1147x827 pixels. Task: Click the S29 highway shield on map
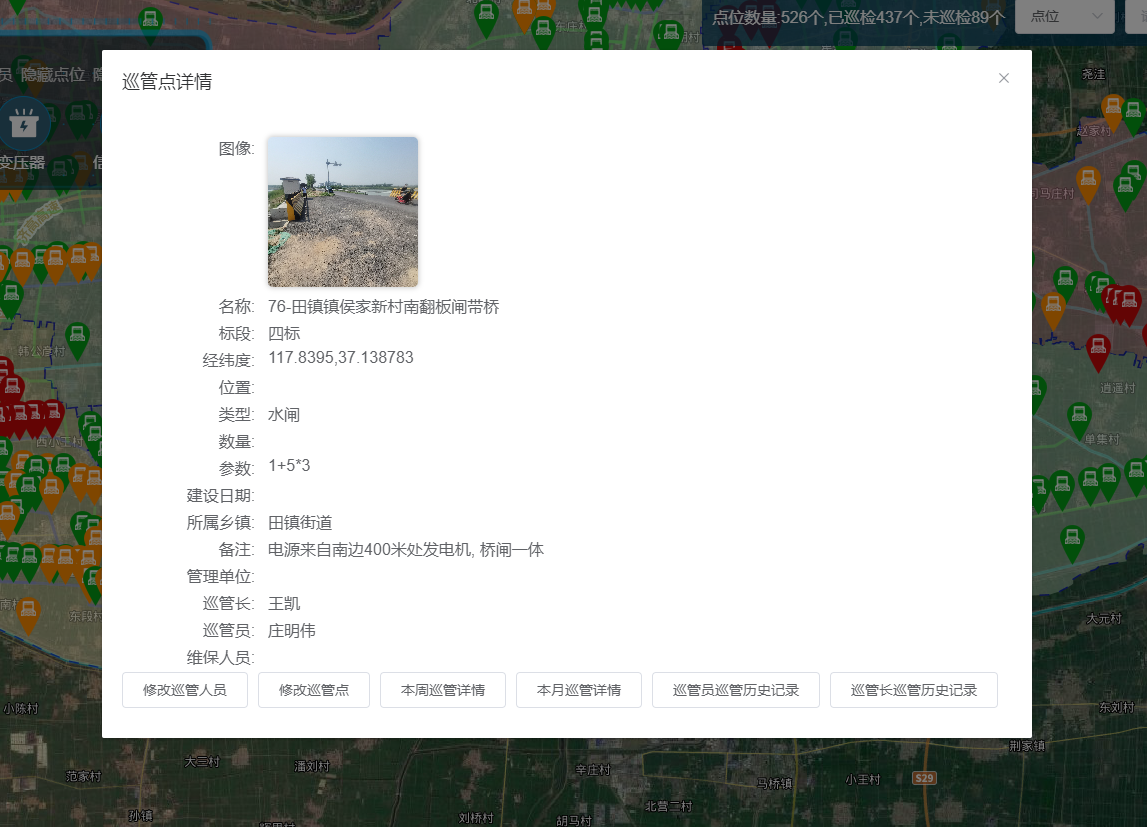(925, 778)
